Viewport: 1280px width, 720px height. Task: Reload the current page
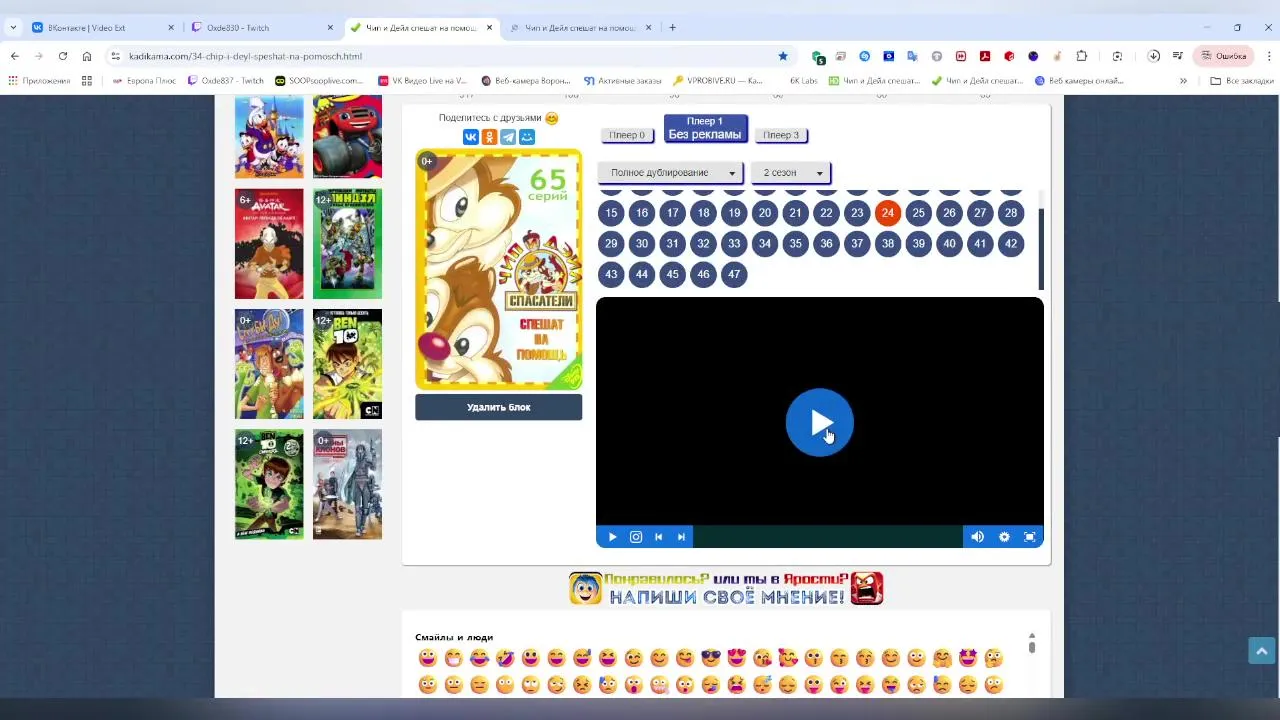[x=63, y=56]
